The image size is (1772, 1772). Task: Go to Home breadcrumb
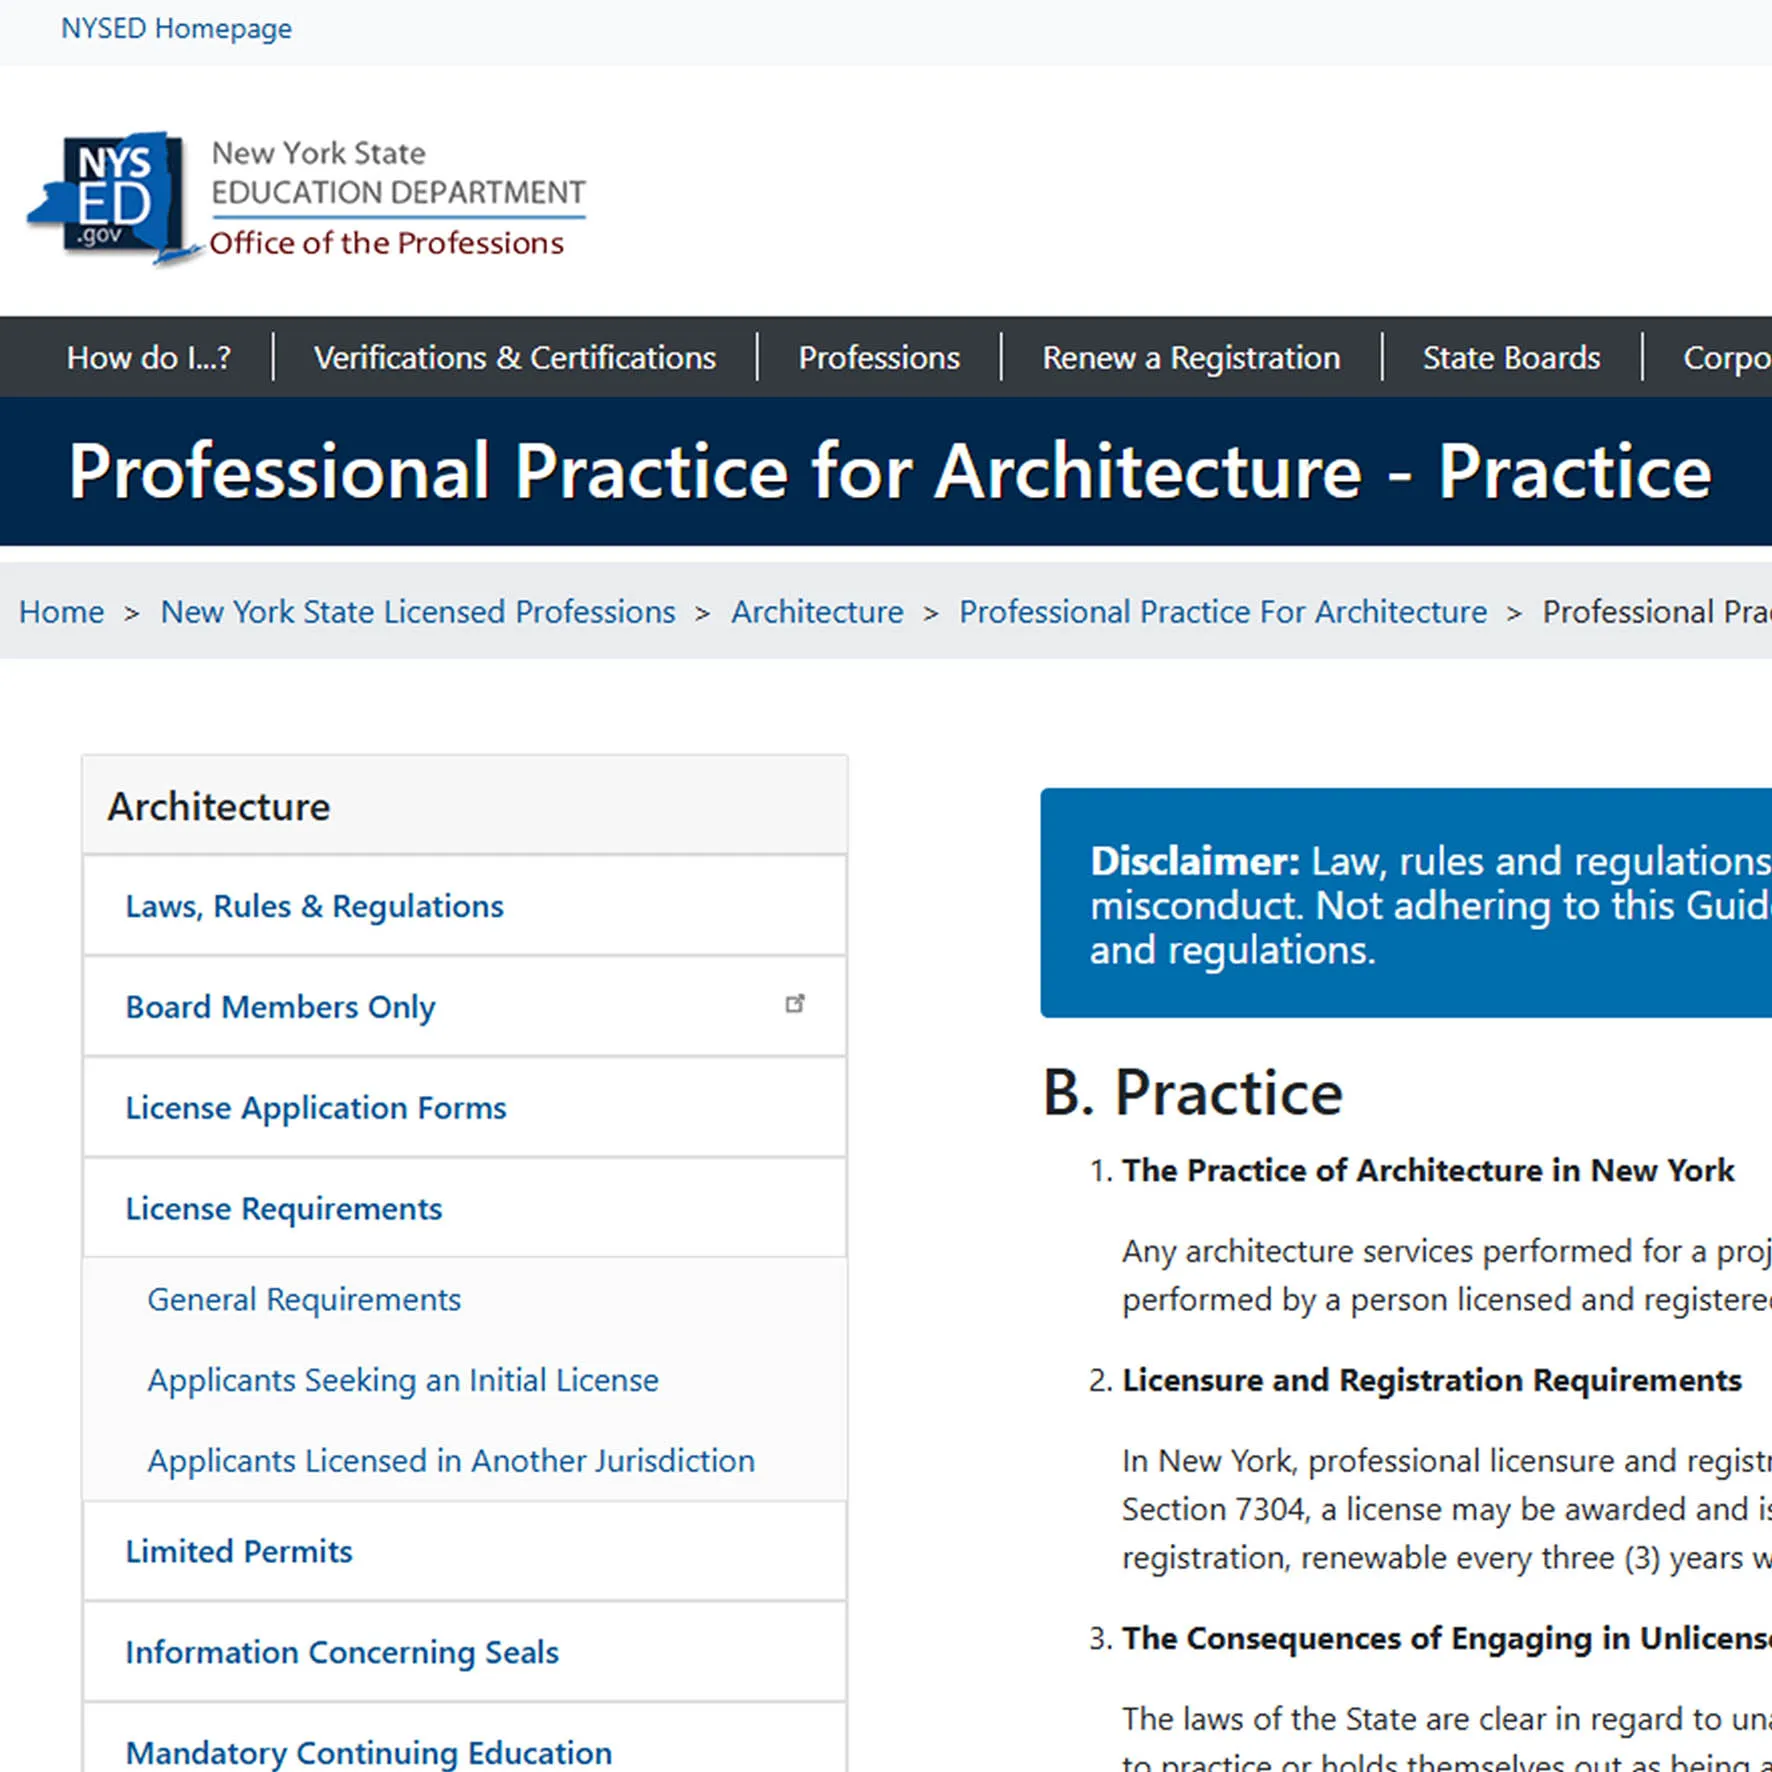[x=61, y=612]
